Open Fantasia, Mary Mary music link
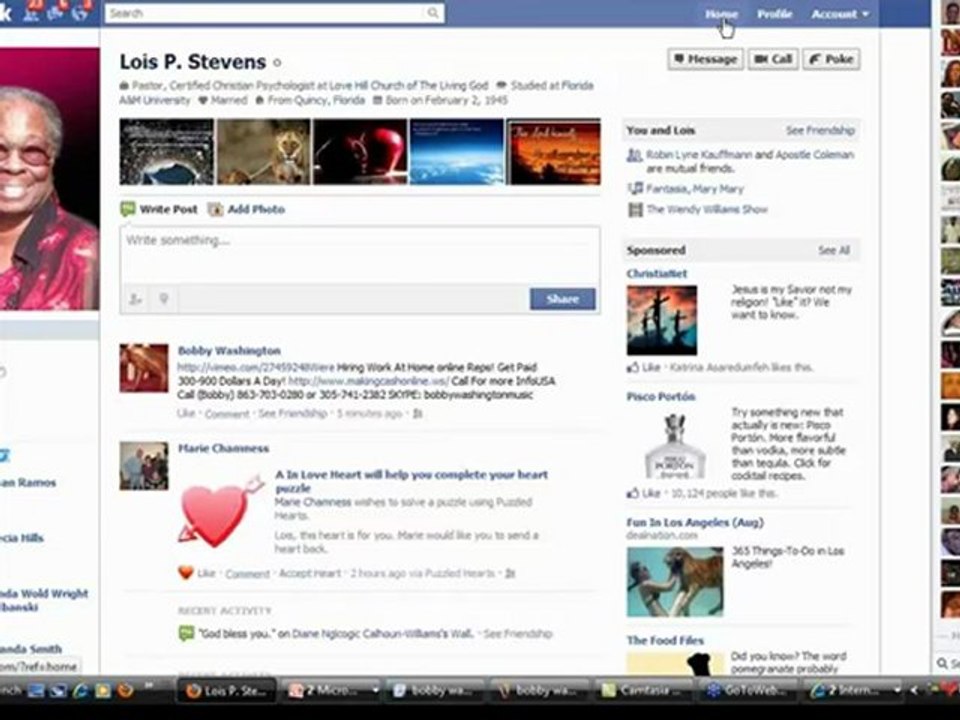 [695, 189]
